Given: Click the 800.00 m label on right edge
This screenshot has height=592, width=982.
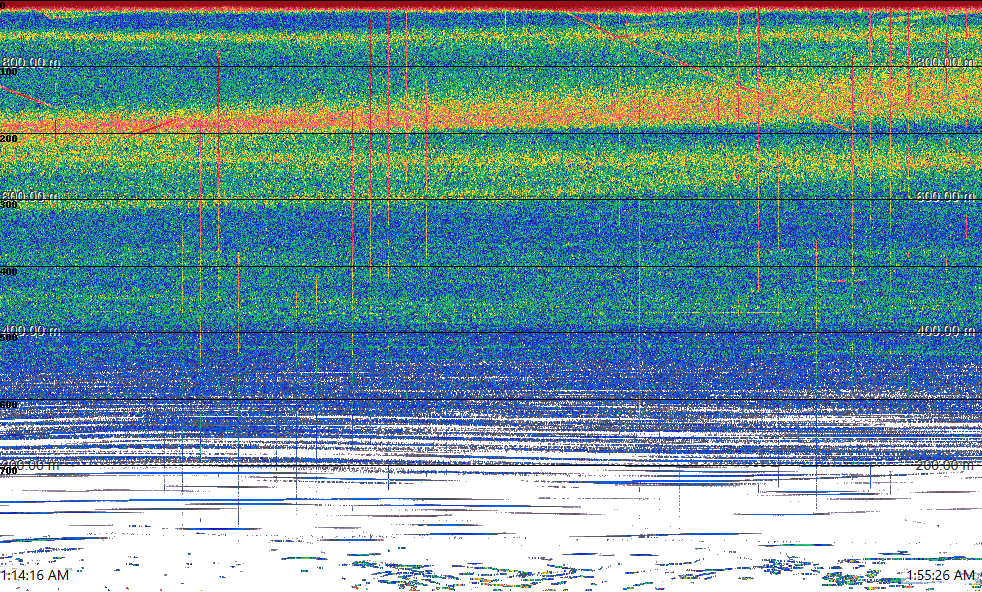Looking at the screenshot, I should tap(945, 62).
